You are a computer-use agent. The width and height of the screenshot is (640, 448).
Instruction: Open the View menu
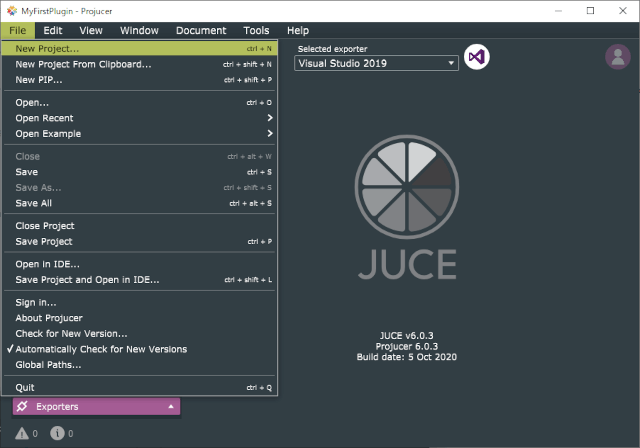click(x=91, y=31)
